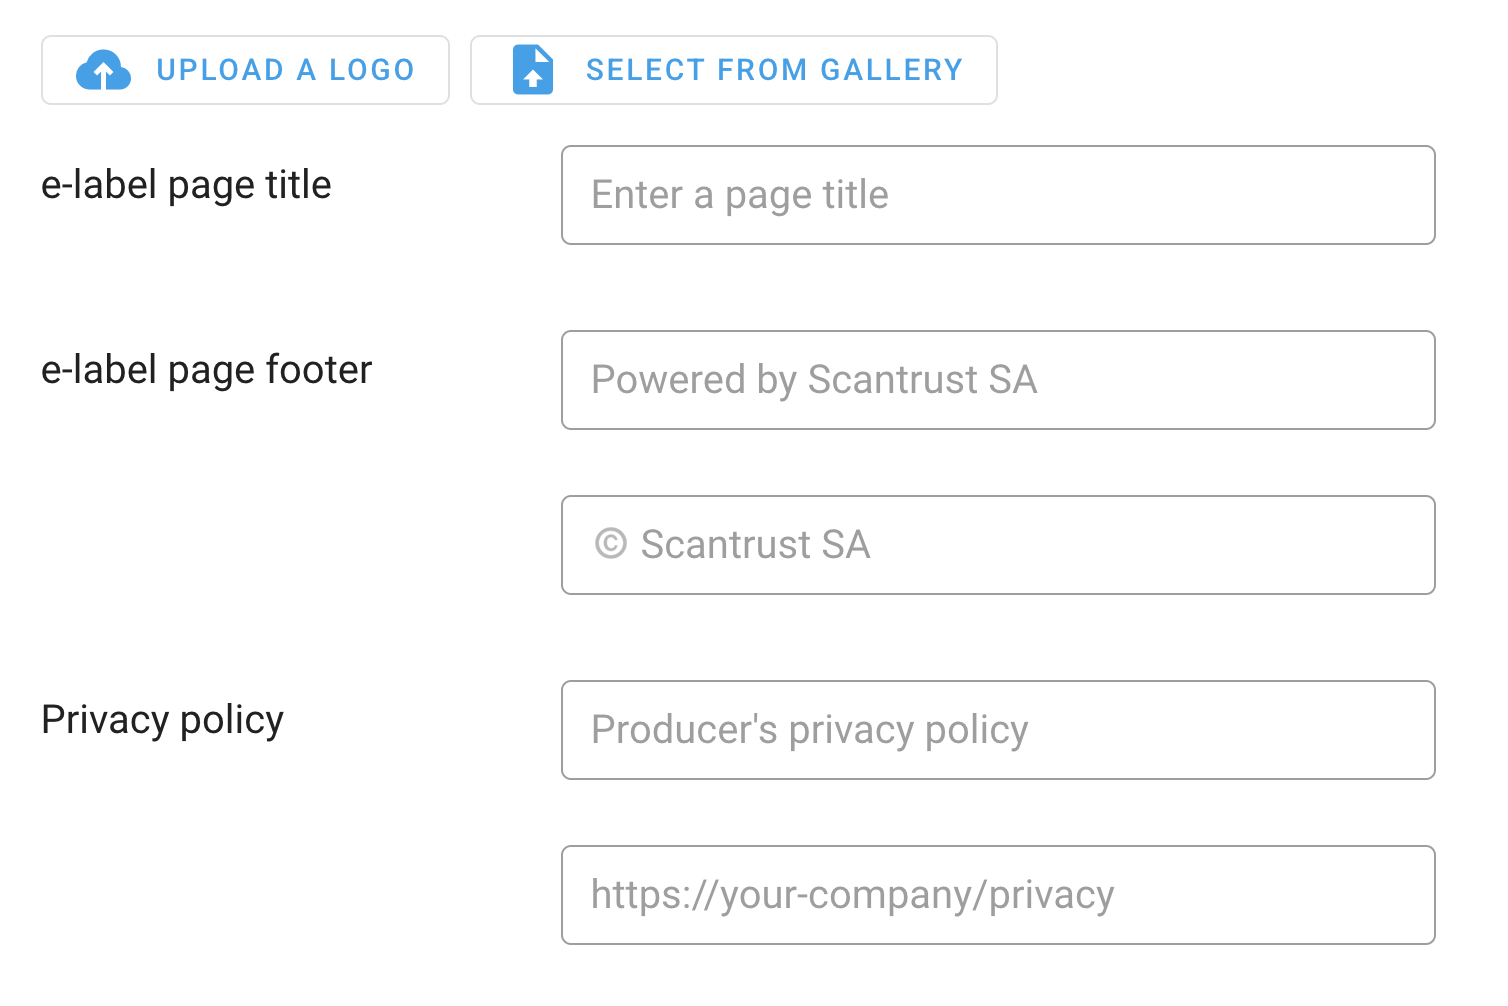Click the file upload icon for gallery
This screenshot has height=1006, width=1508.
(x=533, y=70)
